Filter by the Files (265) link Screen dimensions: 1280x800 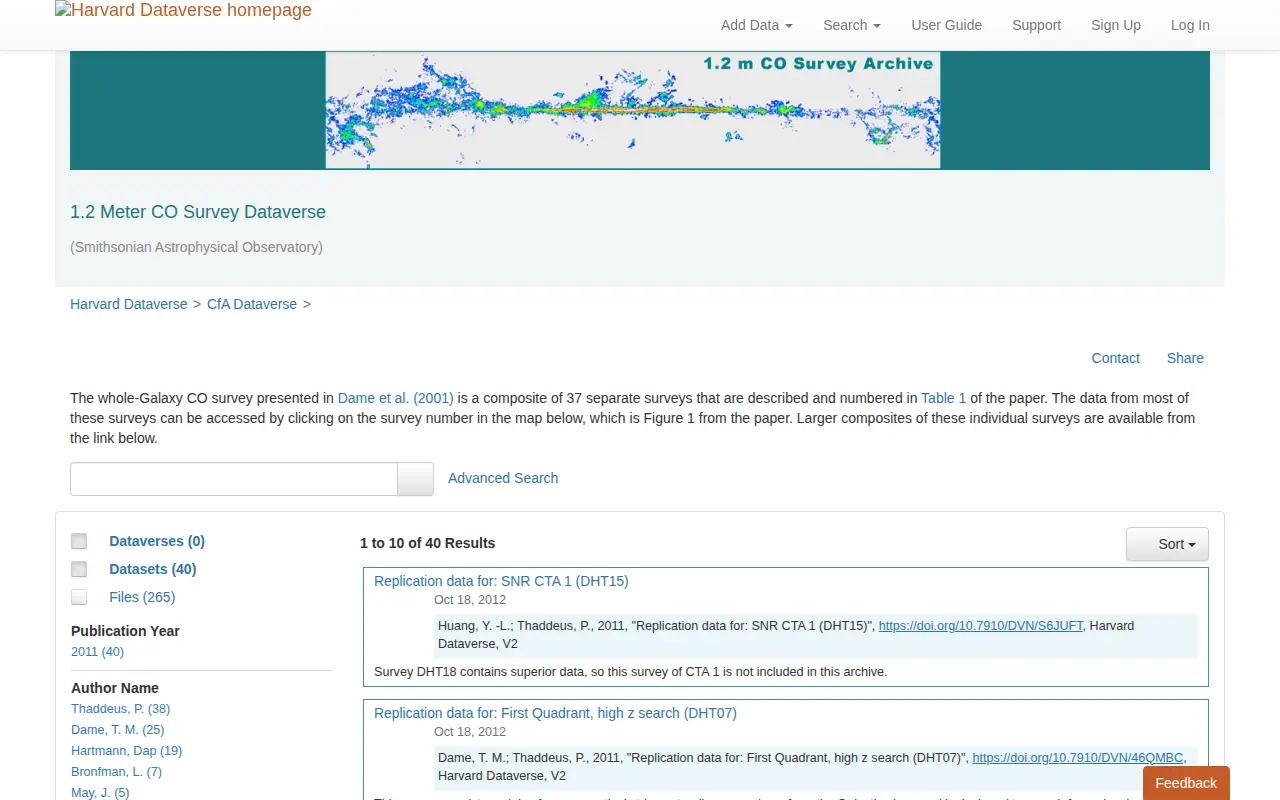pyautogui.click(x=142, y=597)
